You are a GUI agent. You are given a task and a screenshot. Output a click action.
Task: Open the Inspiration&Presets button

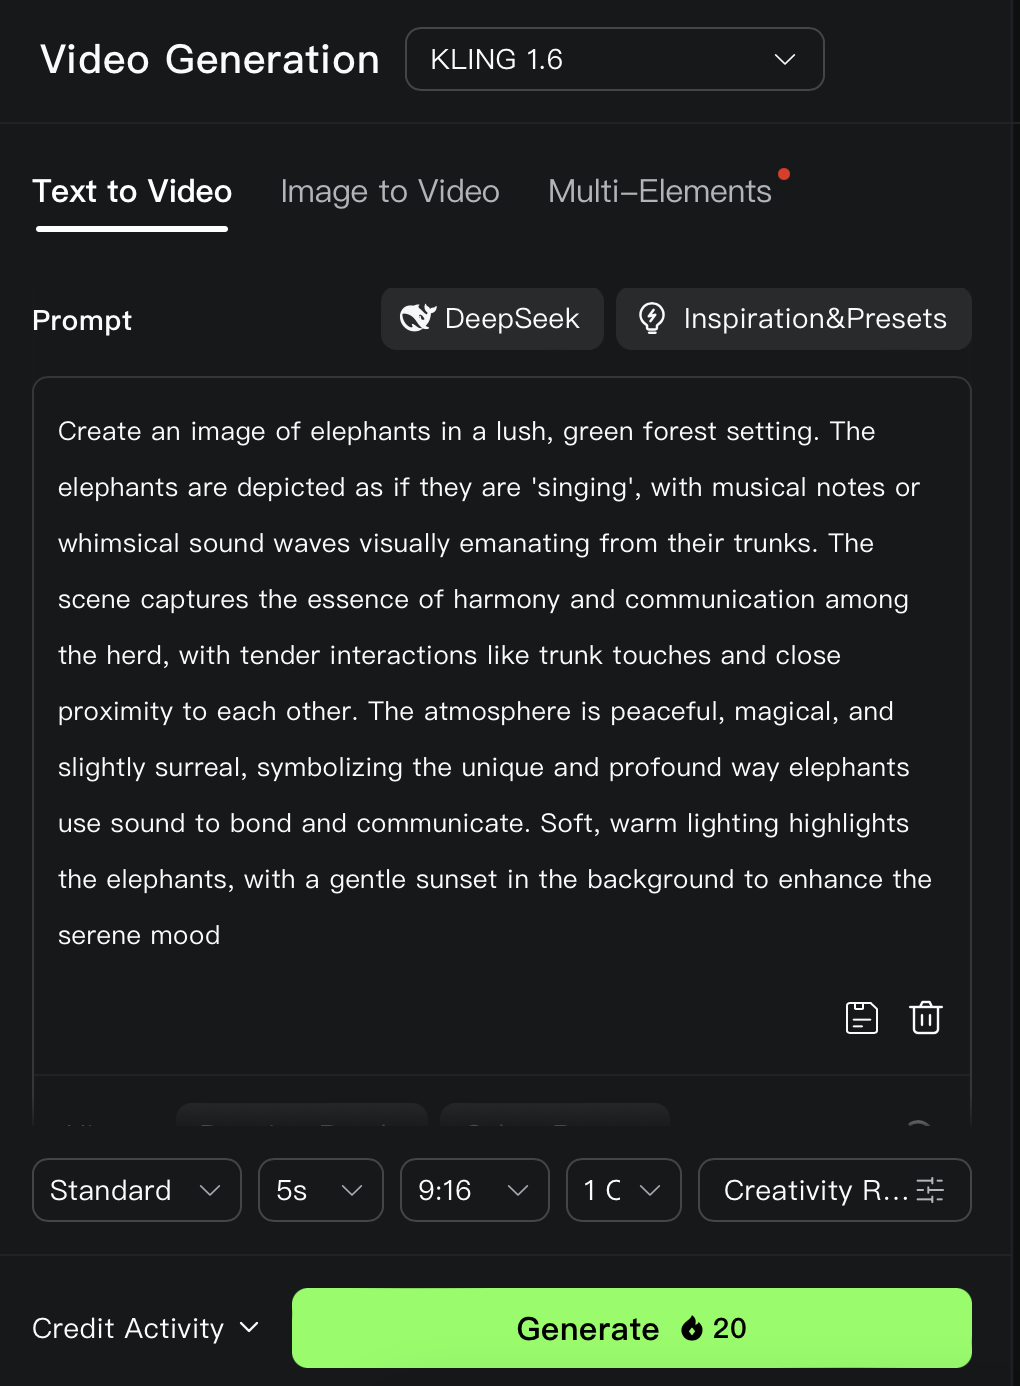click(794, 318)
